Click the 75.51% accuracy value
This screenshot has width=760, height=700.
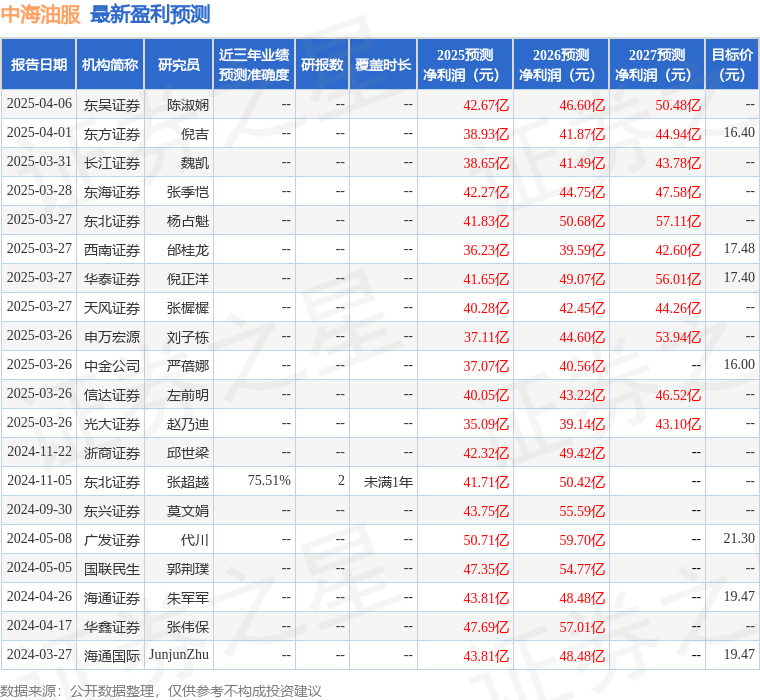[269, 481]
